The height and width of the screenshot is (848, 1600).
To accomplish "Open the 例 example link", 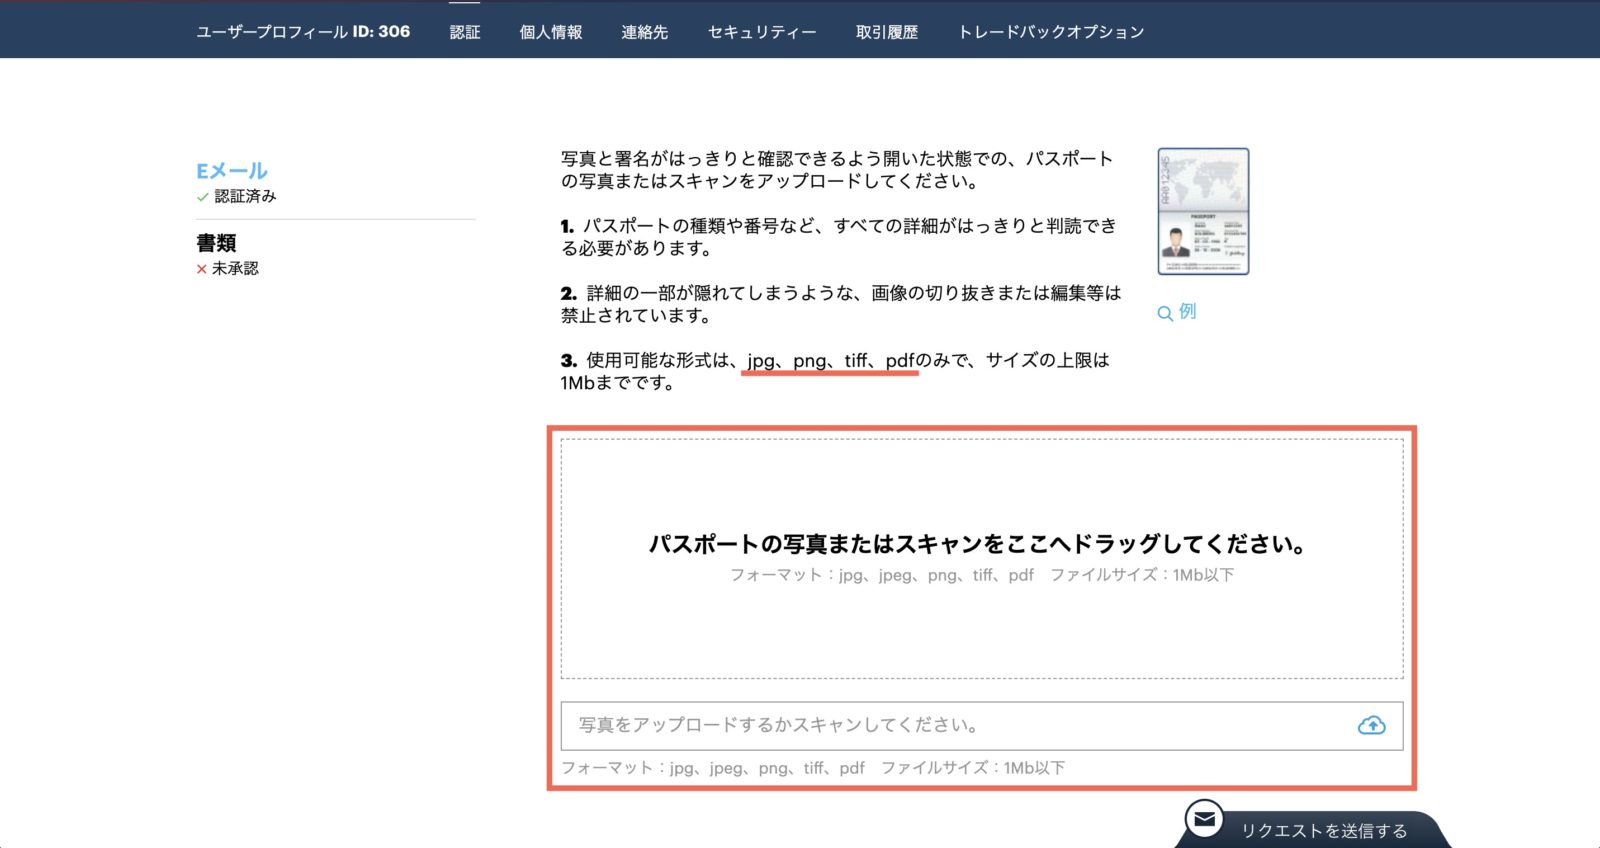I will tap(1187, 312).
